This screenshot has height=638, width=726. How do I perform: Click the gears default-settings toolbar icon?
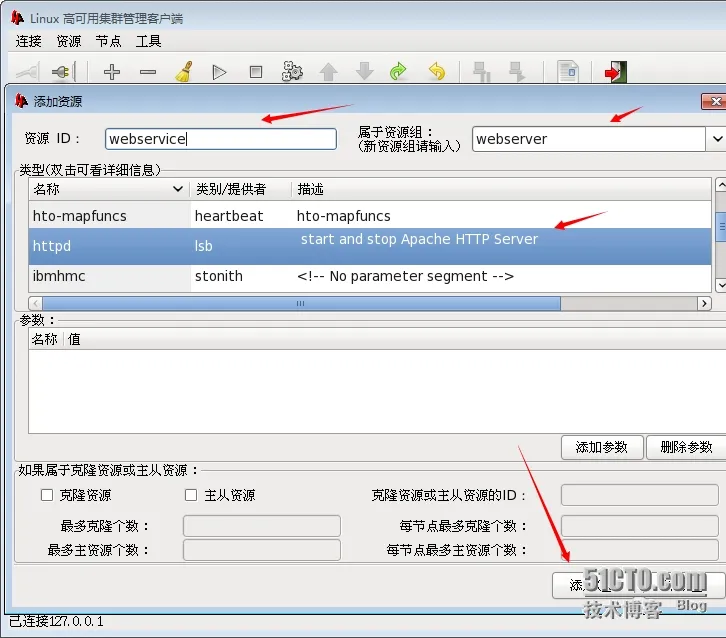point(292,72)
